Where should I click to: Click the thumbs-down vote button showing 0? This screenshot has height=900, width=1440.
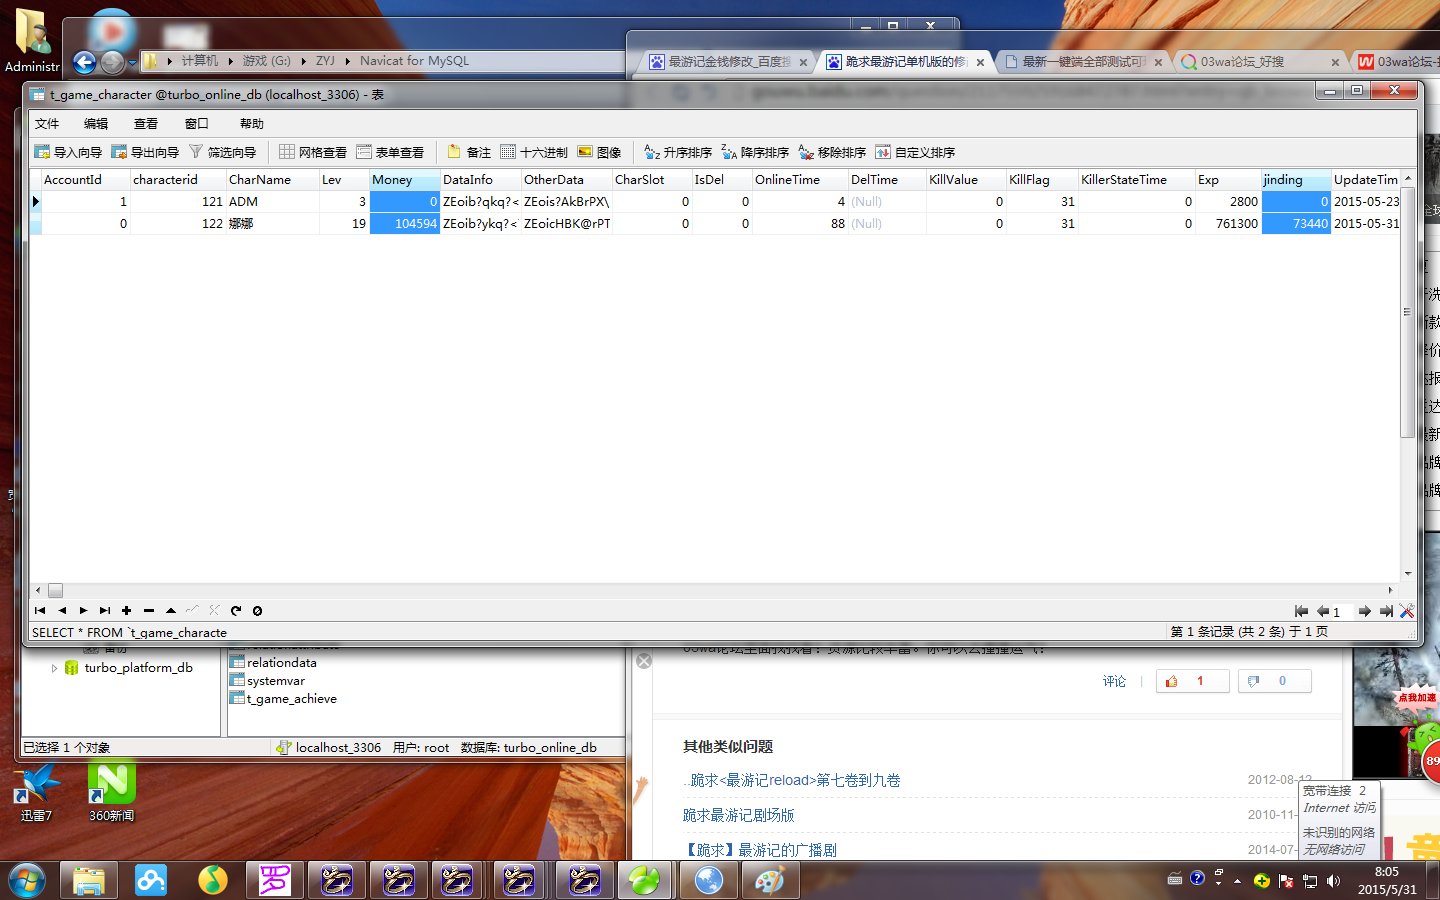coord(1274,681)
